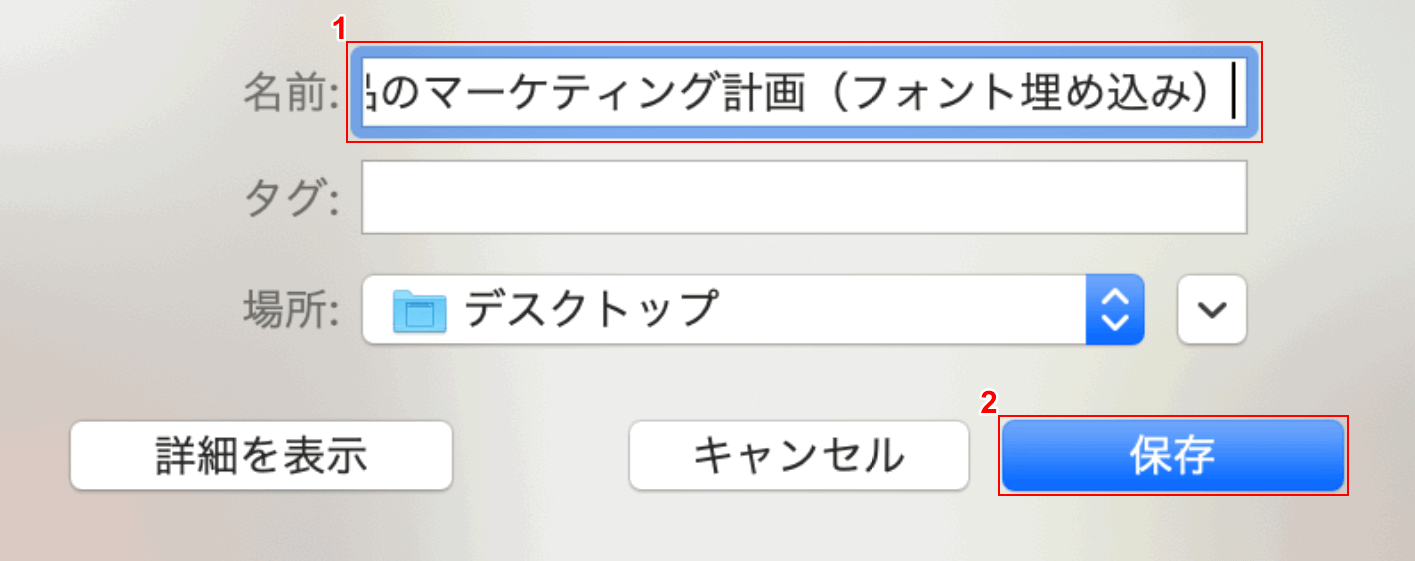Image resolution: width=1415 pixels, height=561 pixels.
Task: Click the 詳細を表示 button
Action: (261, 455)
